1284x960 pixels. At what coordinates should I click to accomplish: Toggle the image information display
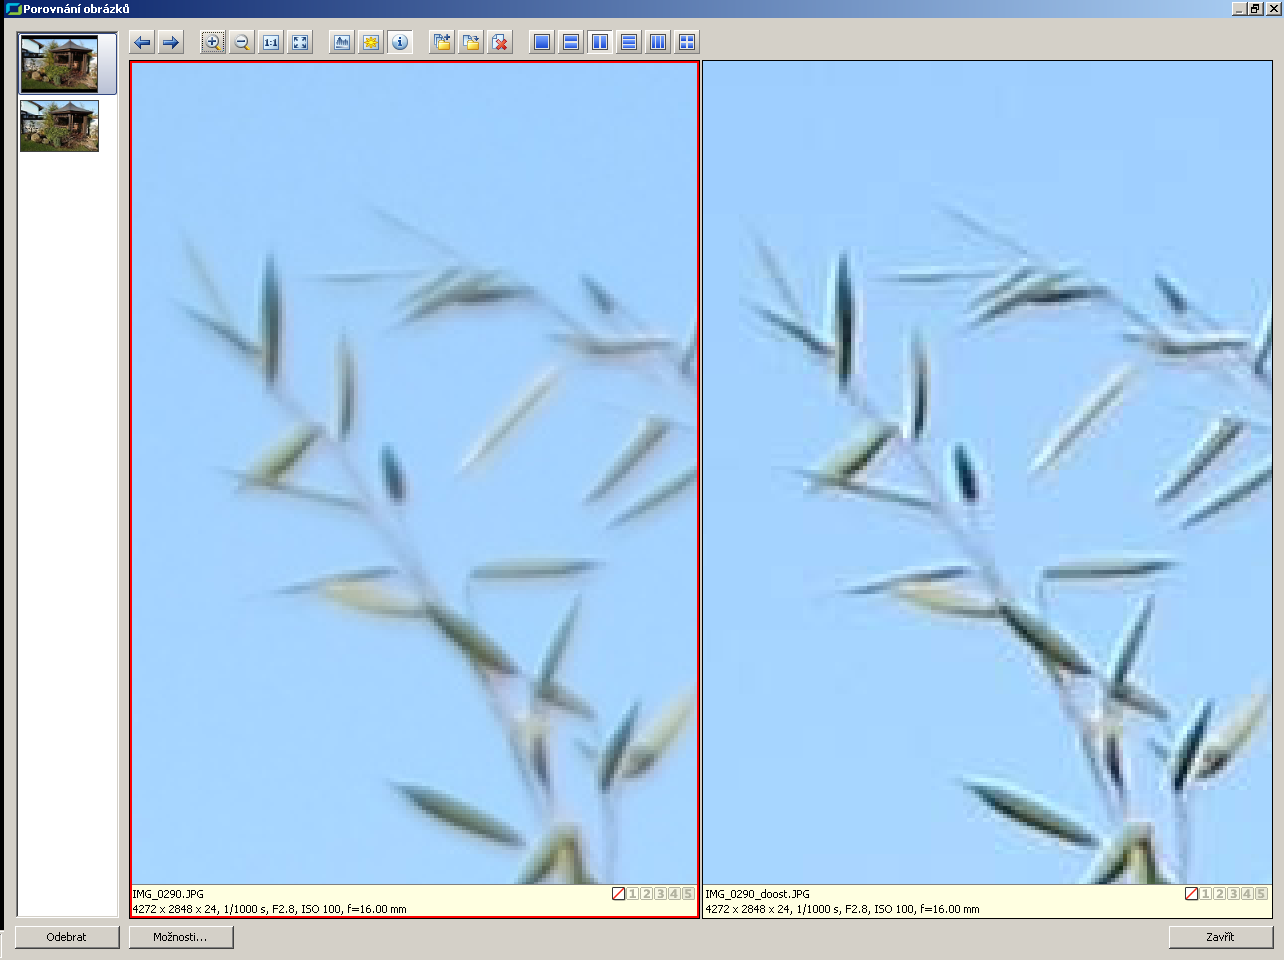click(400, 42)
